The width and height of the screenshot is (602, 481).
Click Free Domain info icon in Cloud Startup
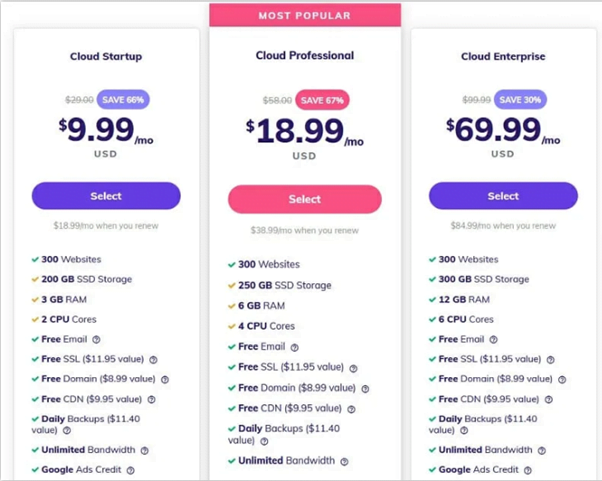(x=165, y=380)
